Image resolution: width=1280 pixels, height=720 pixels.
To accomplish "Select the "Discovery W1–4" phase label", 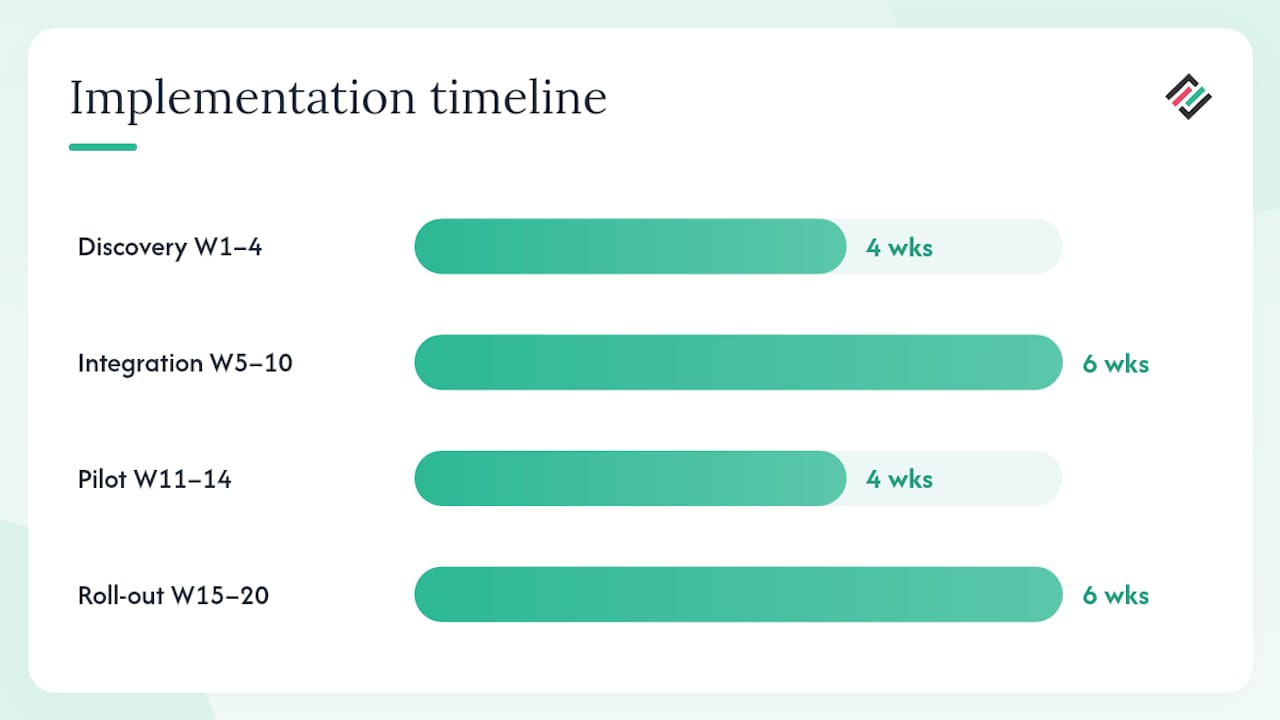I will click(x=170, y=247).
